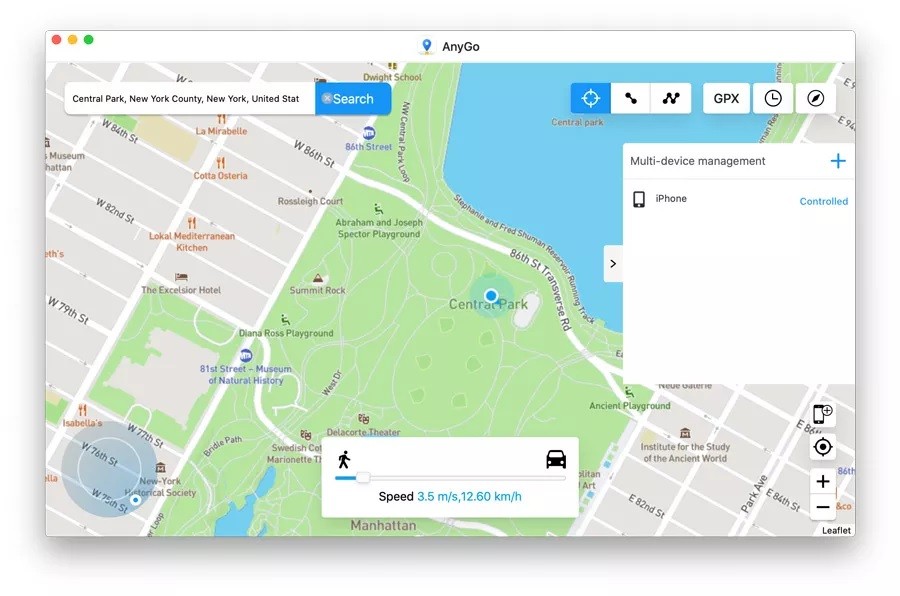Click the Summit Rock mountain icon

(x=317, y=278)
